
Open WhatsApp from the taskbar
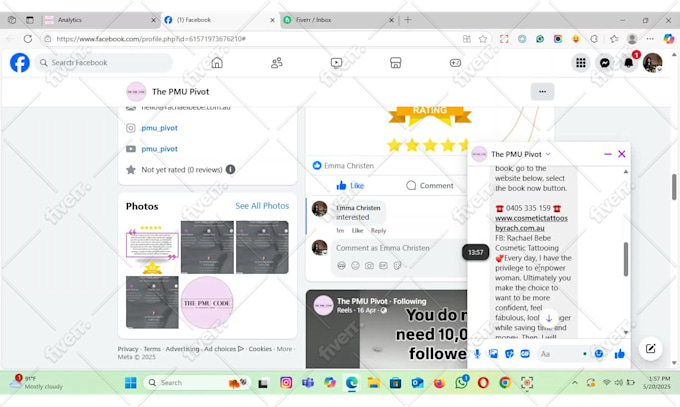[x=461, y=383]
